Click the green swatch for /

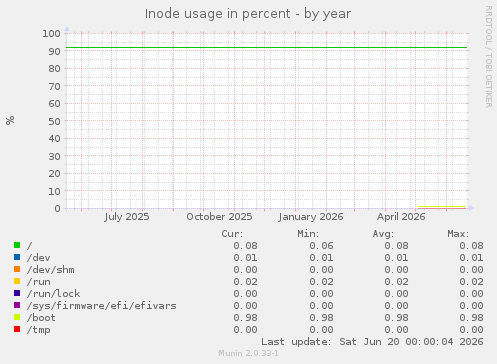click(x=17, y=245)
